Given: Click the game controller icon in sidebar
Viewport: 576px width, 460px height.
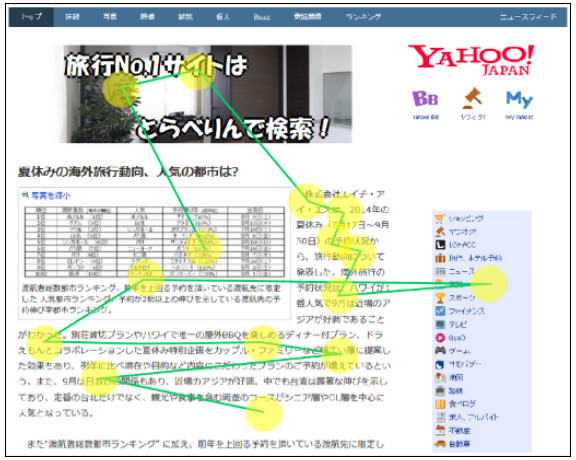Looking at the screenshot, I should tap(440, 351).
